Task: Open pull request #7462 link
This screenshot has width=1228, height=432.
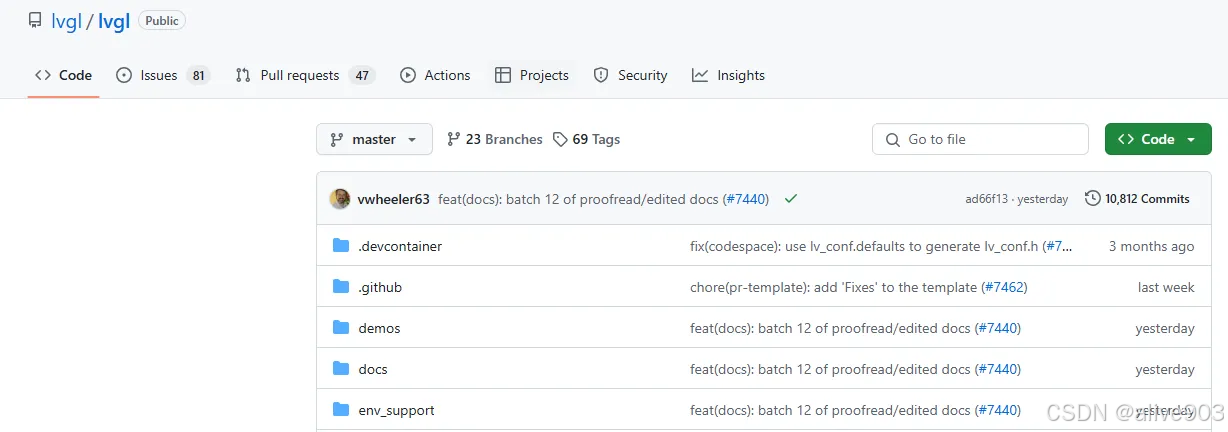Action: pyautogui.click(x=1004, y=287)
